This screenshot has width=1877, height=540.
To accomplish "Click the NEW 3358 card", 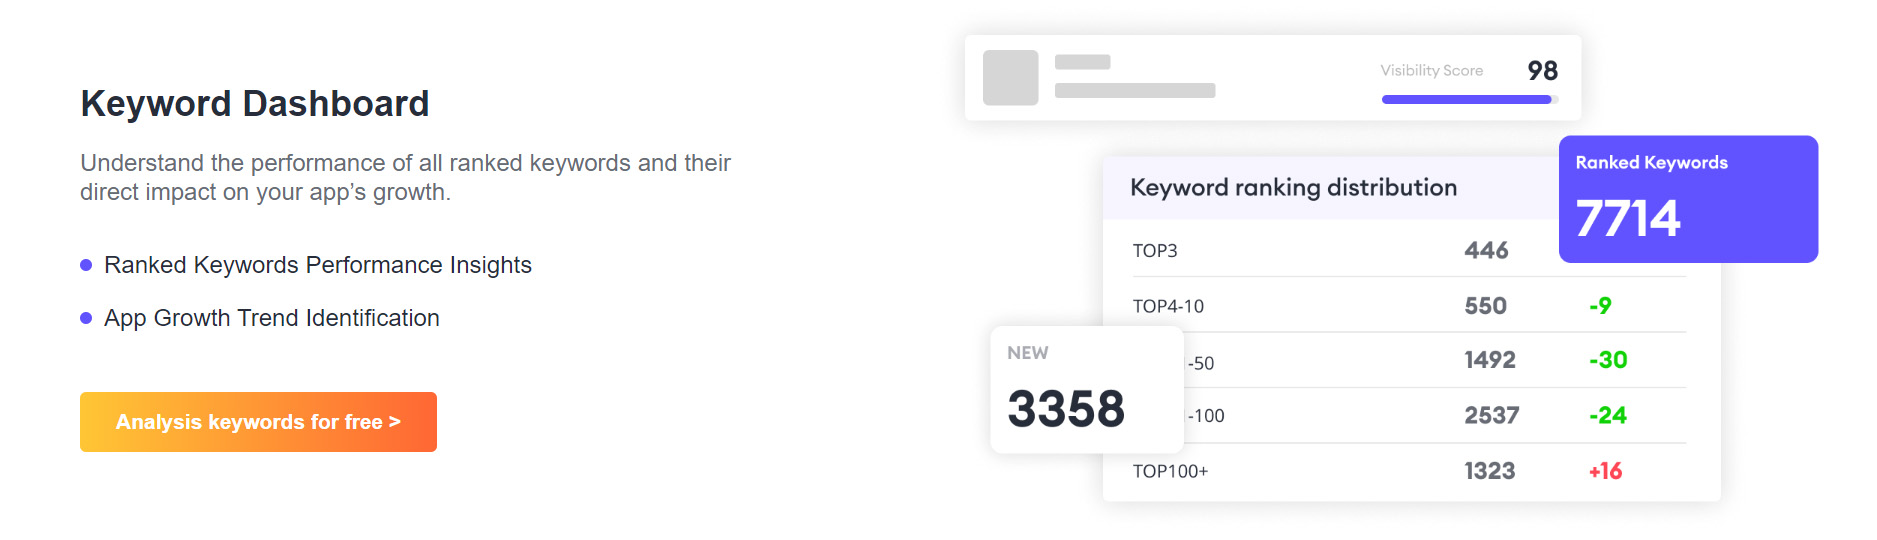I will pyautogui.click(x=1086, y=389).
